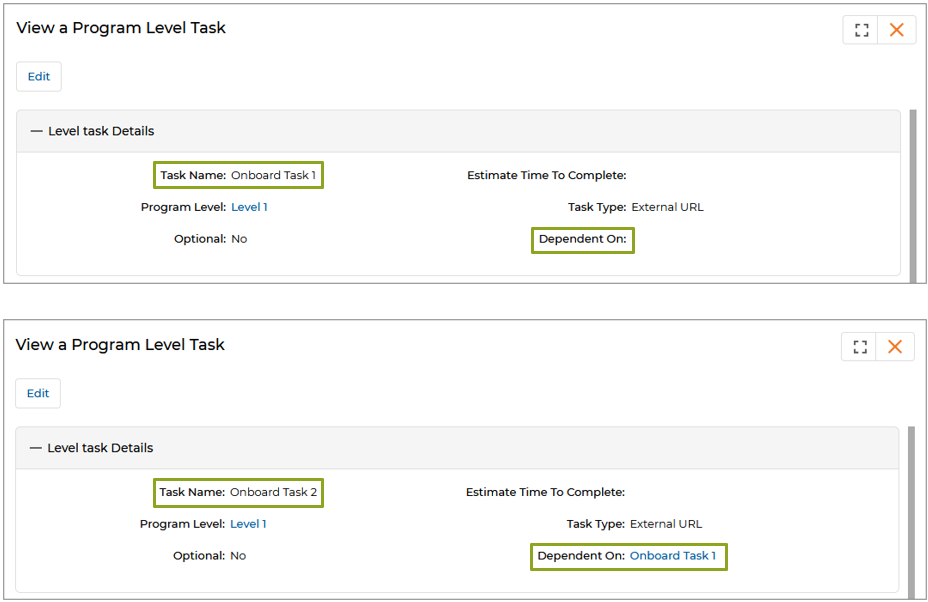
Task: Click 'Estimate Time To Complete:' in Onboard Task 1 dialog
Action: click(547, 175)
